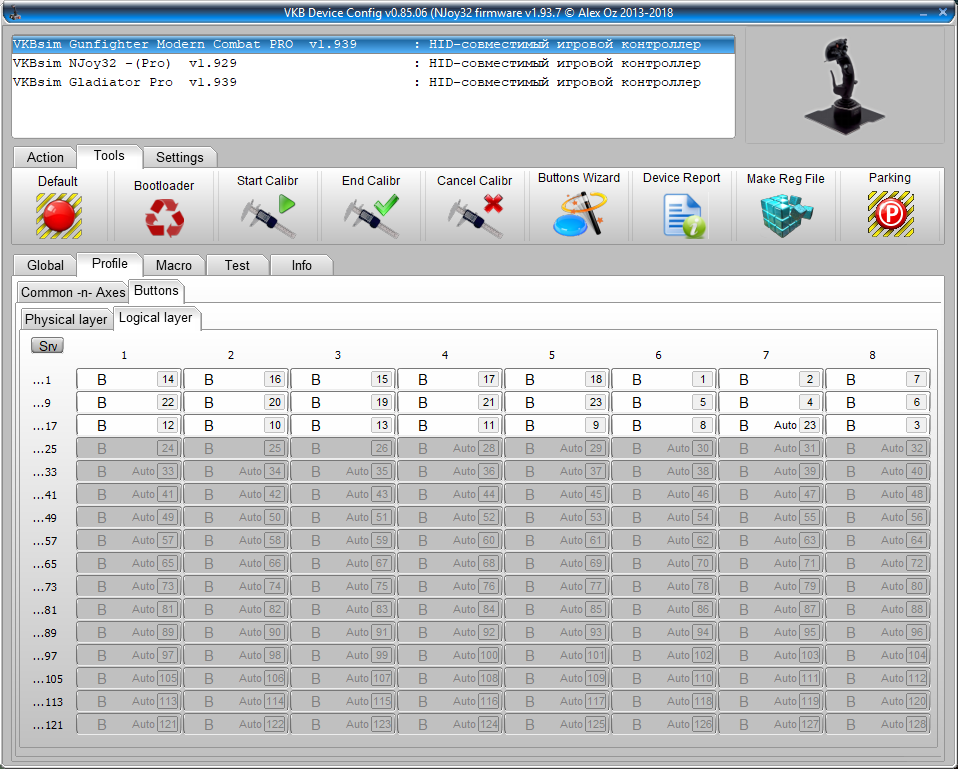Click the Default red button icon
This screenshot has width=958, height=769.
point(58,214)
